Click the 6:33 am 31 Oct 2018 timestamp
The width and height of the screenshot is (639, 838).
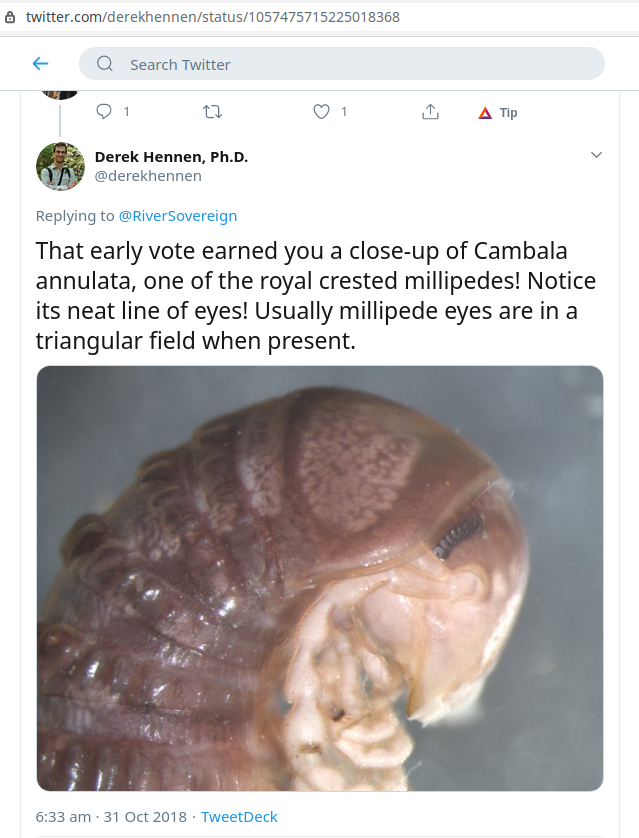point(111,817)
